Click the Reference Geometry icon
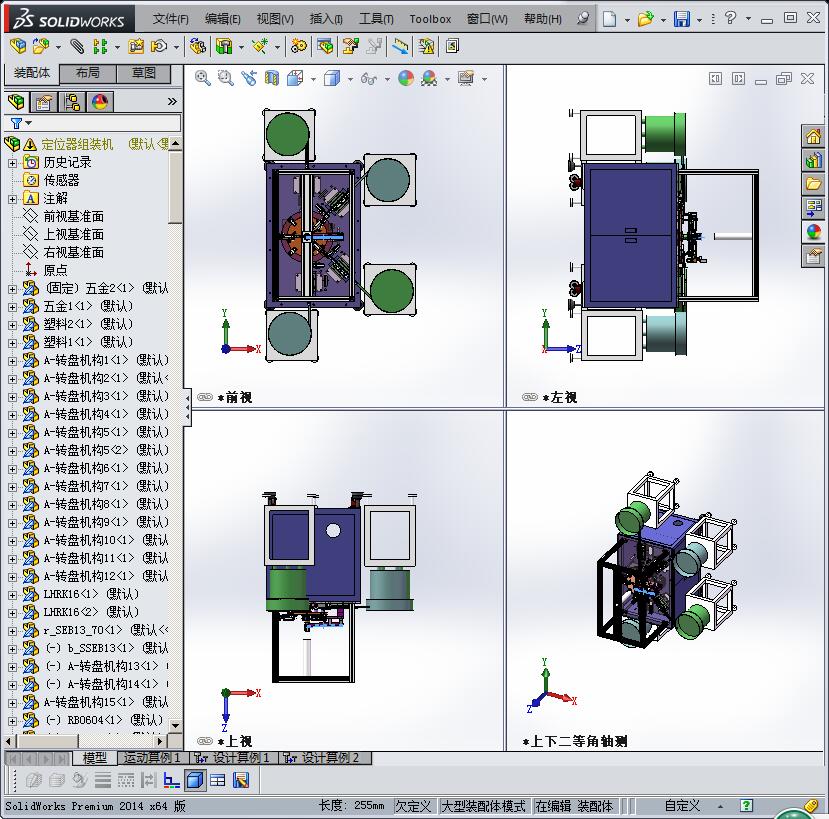 (x=259, y=47)
